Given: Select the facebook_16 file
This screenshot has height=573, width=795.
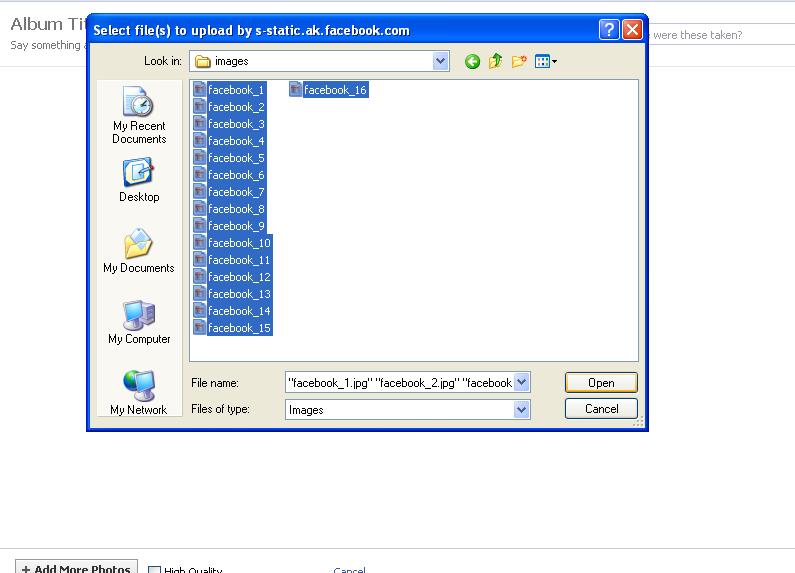Looking at the screenshot, I should pyautogui.click(x=329, y=90).
